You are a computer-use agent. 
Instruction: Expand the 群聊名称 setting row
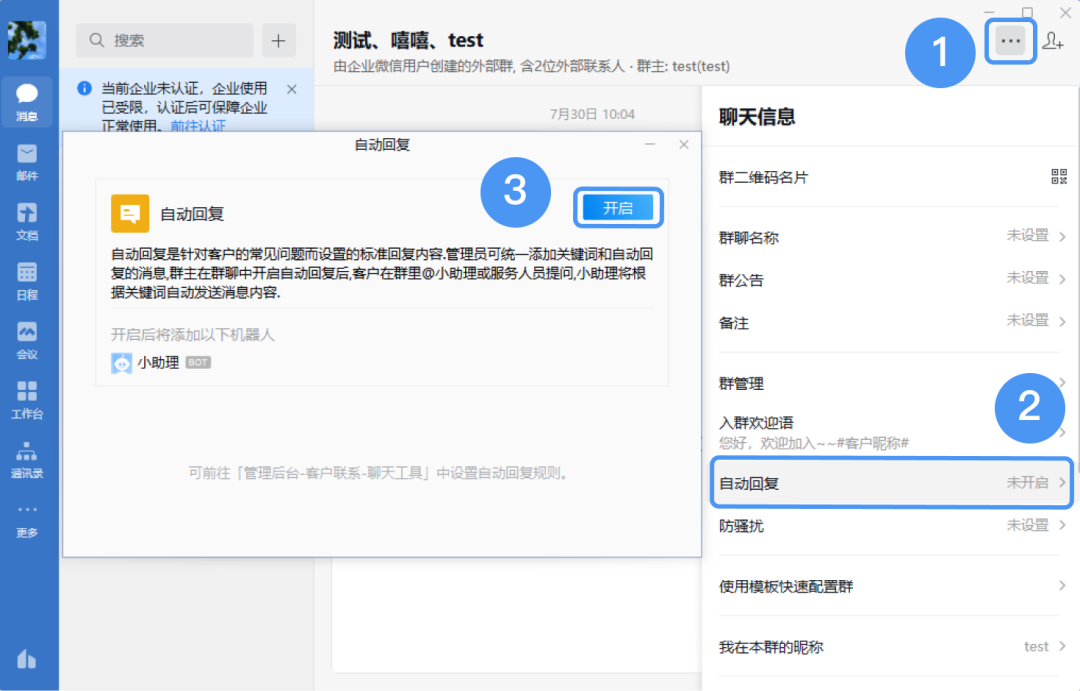click(892, 237)
